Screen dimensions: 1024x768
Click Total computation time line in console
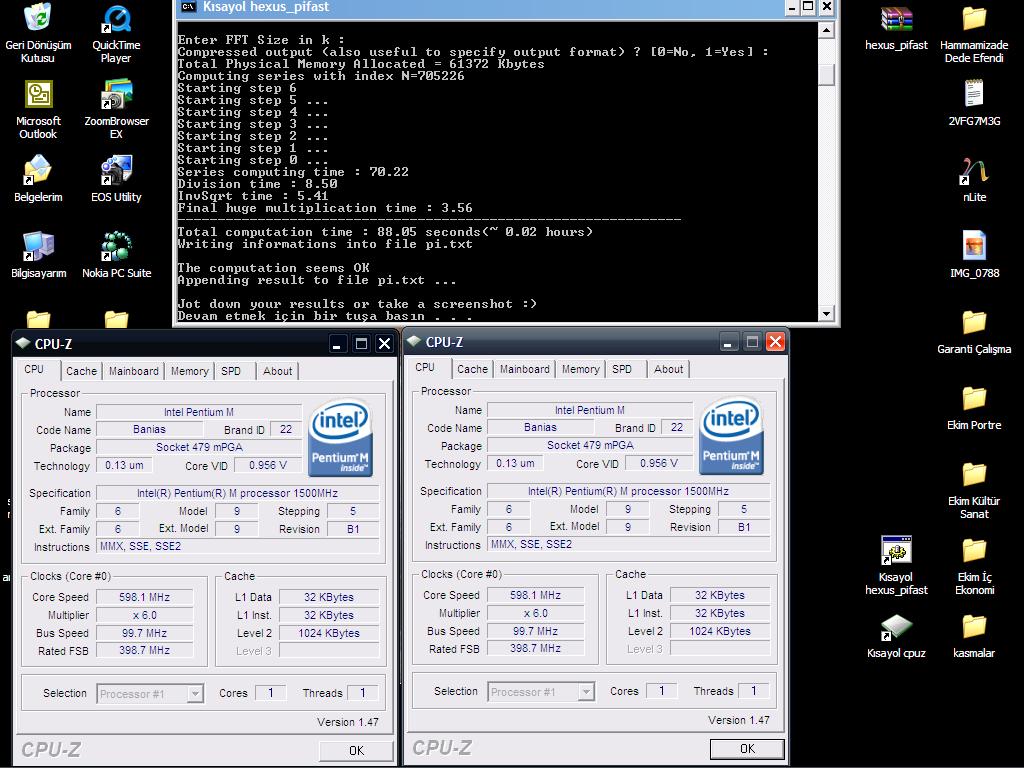(x=385, y=232)
